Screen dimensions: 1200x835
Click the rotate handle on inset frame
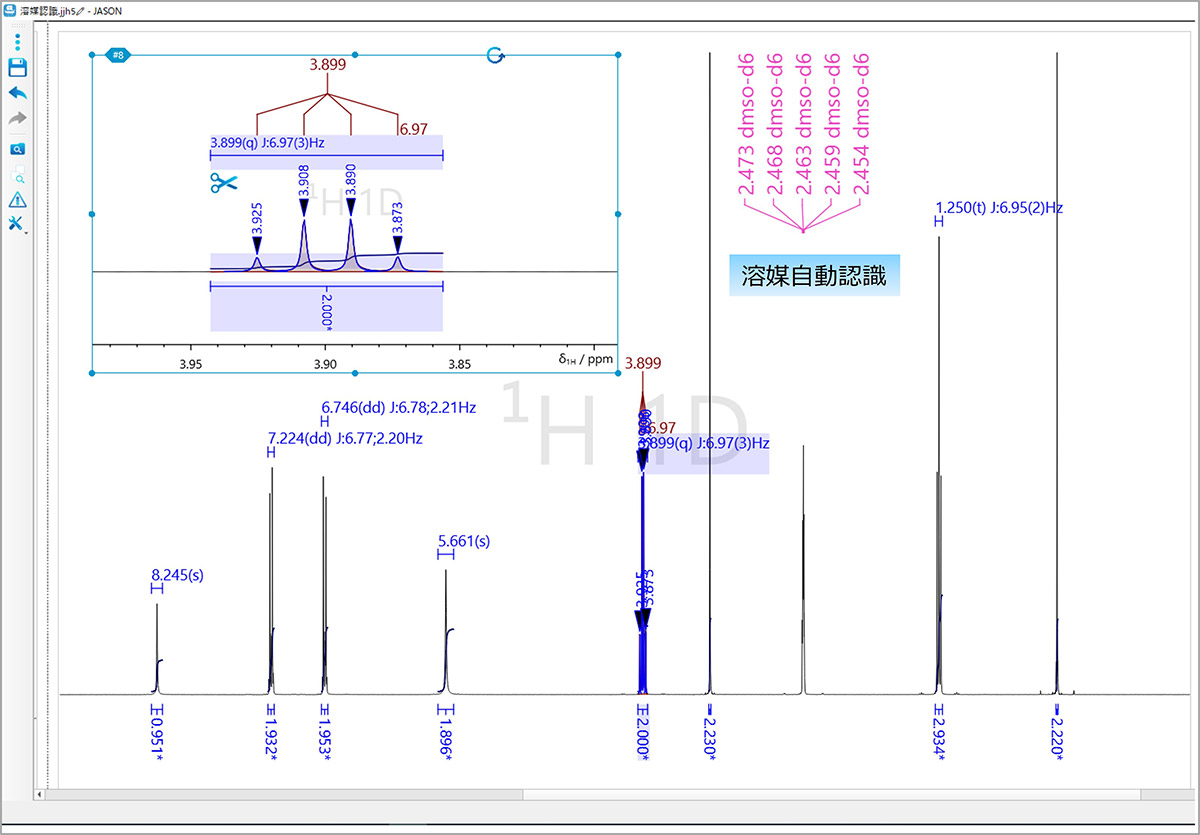495,55
